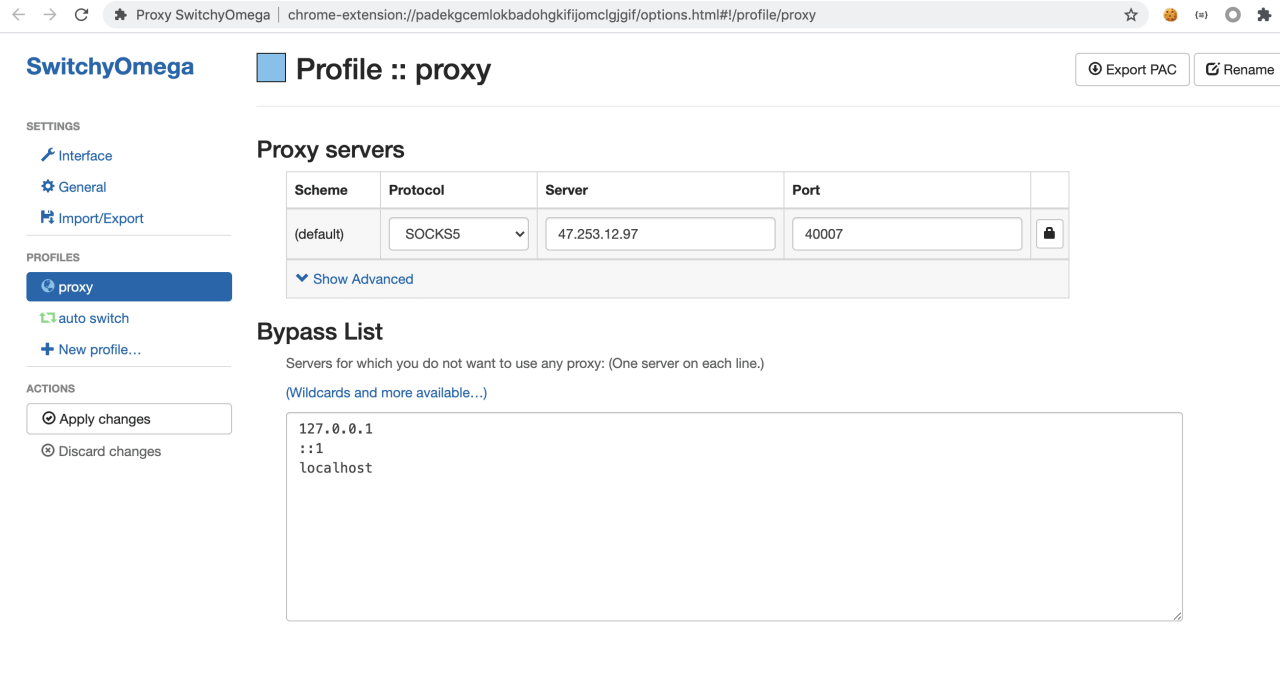Open the Interface settings page
The height and width of the screenshot is (687, 1280).
pyautogui.click(x=76, y=156)
